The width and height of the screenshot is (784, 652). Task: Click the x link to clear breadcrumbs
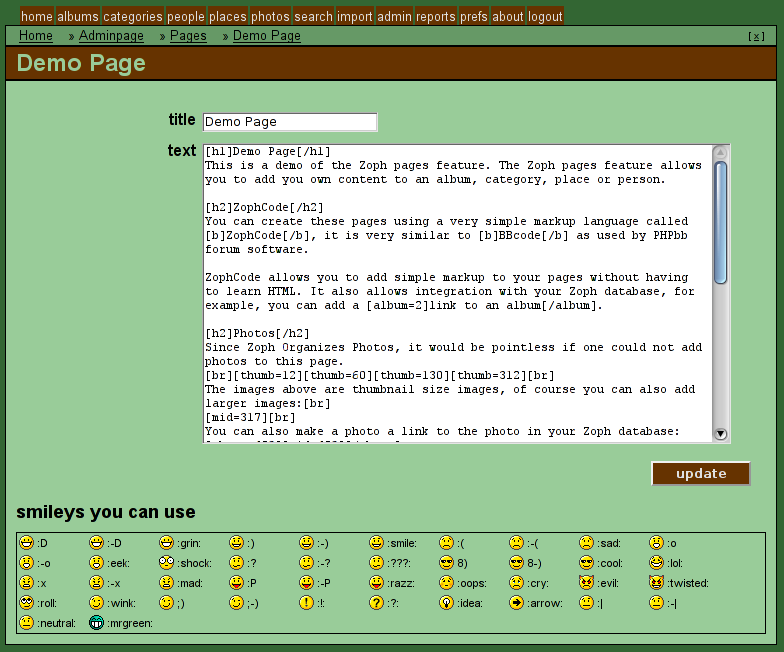[756, 37]
